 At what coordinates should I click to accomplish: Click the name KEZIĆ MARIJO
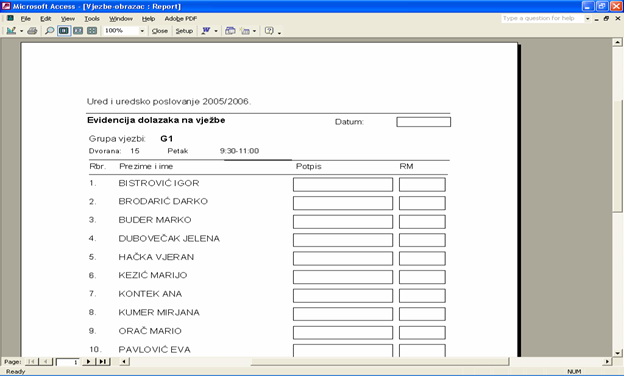153,275
